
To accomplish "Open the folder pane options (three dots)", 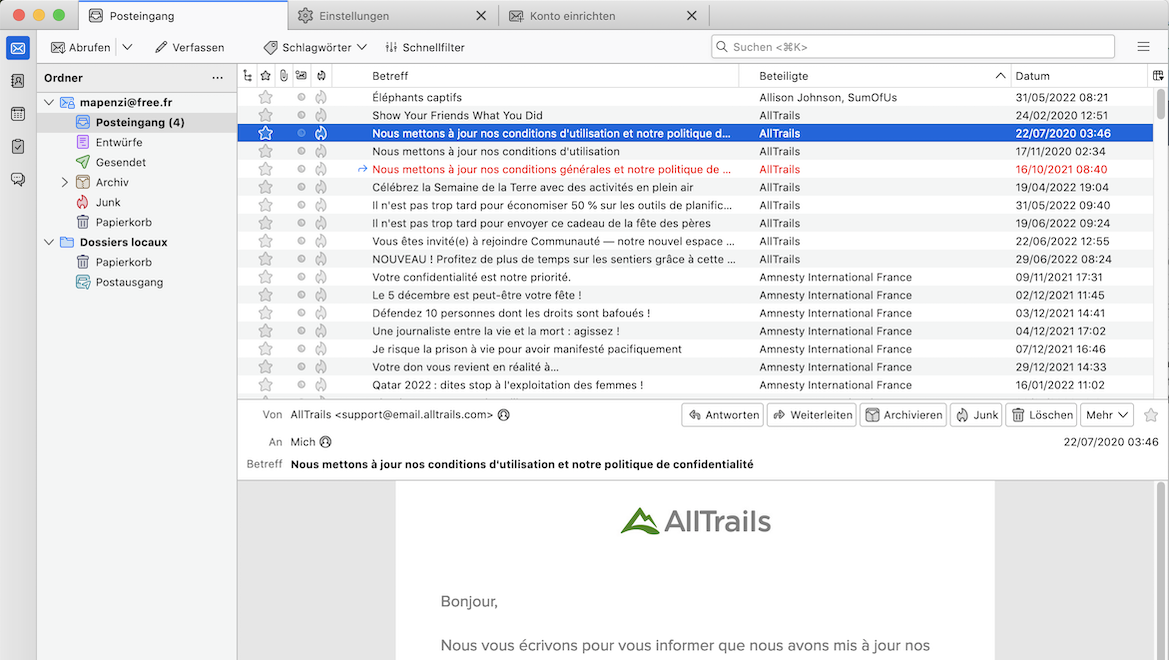I will 218,78.
